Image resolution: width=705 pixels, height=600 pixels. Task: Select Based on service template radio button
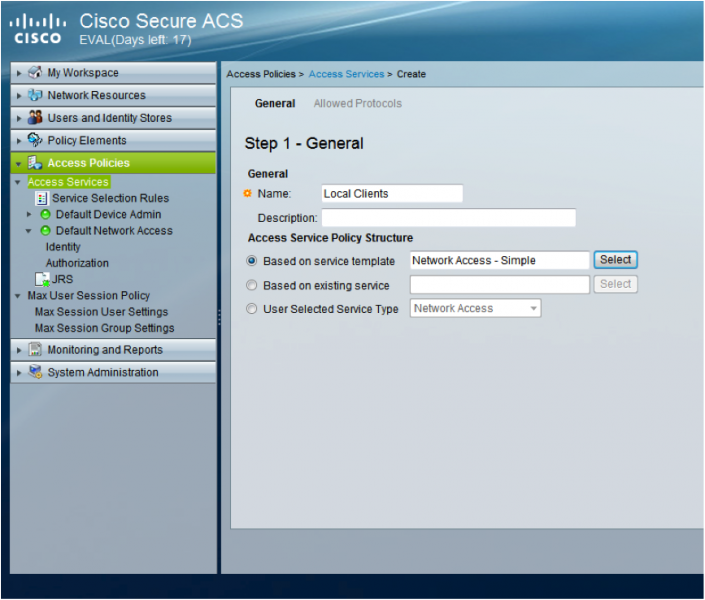[252, 260]
